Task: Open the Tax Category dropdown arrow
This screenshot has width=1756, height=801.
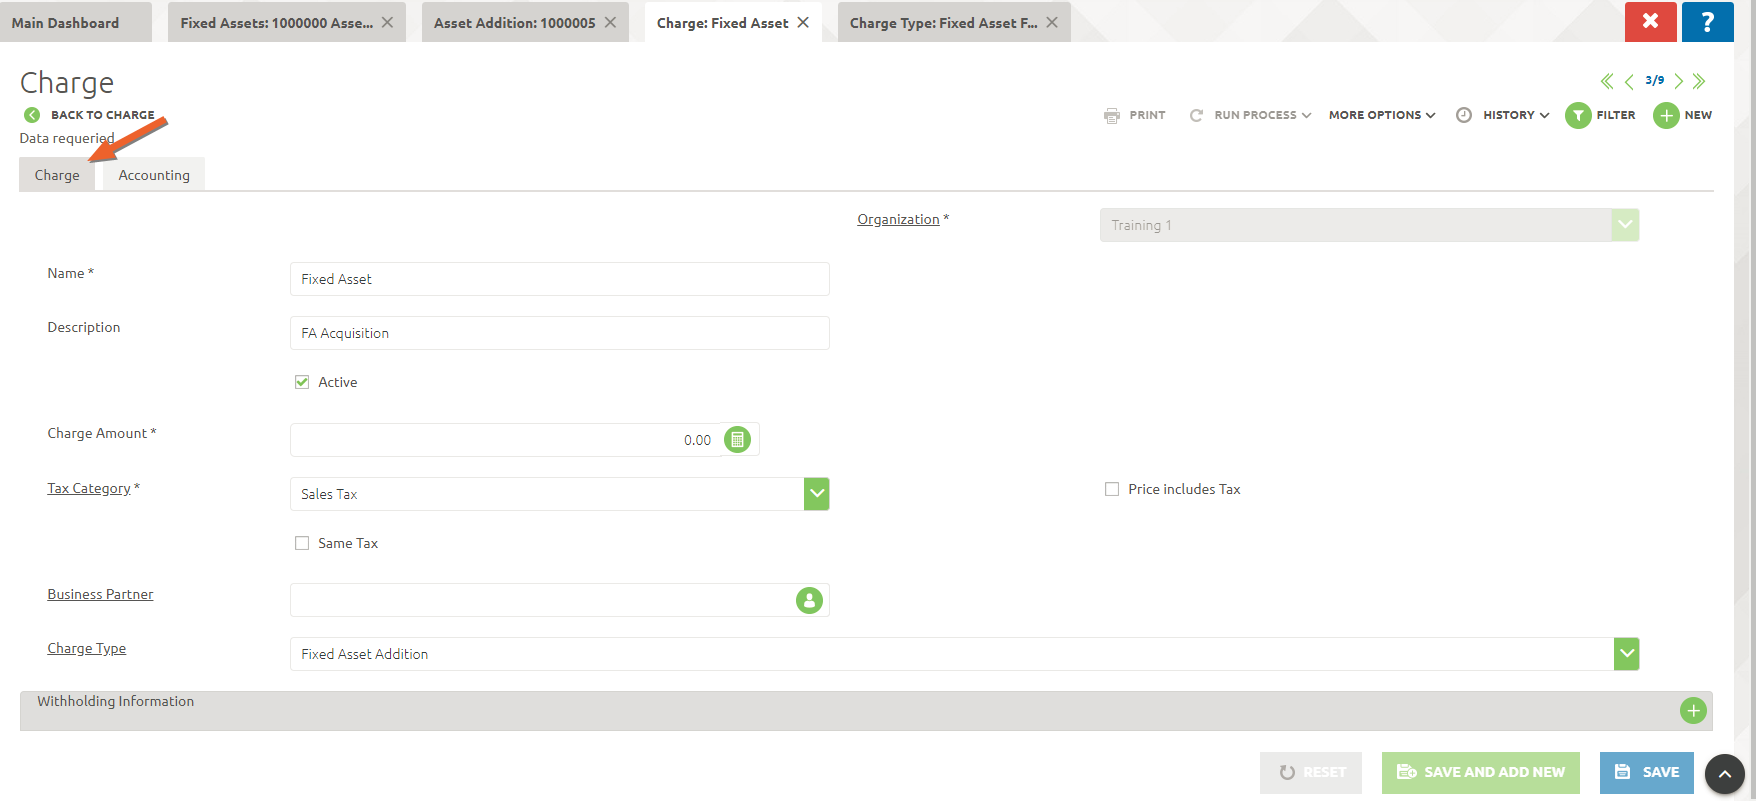Action: [x=817, y=494]
